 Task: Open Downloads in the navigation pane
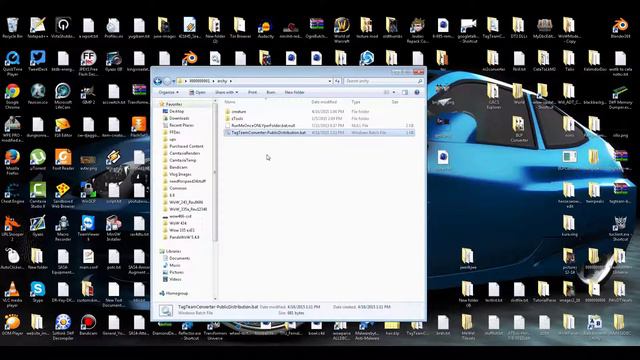pos(179,118)
